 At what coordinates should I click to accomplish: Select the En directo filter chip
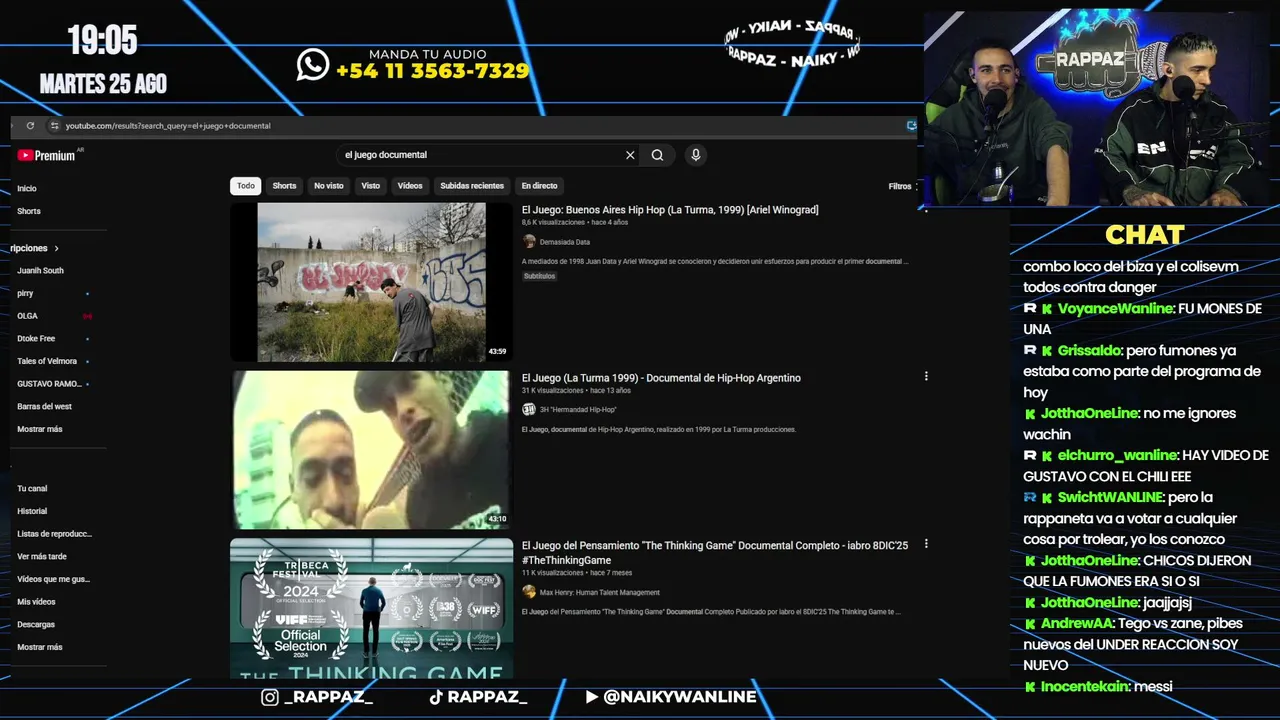tap(539, 186)
